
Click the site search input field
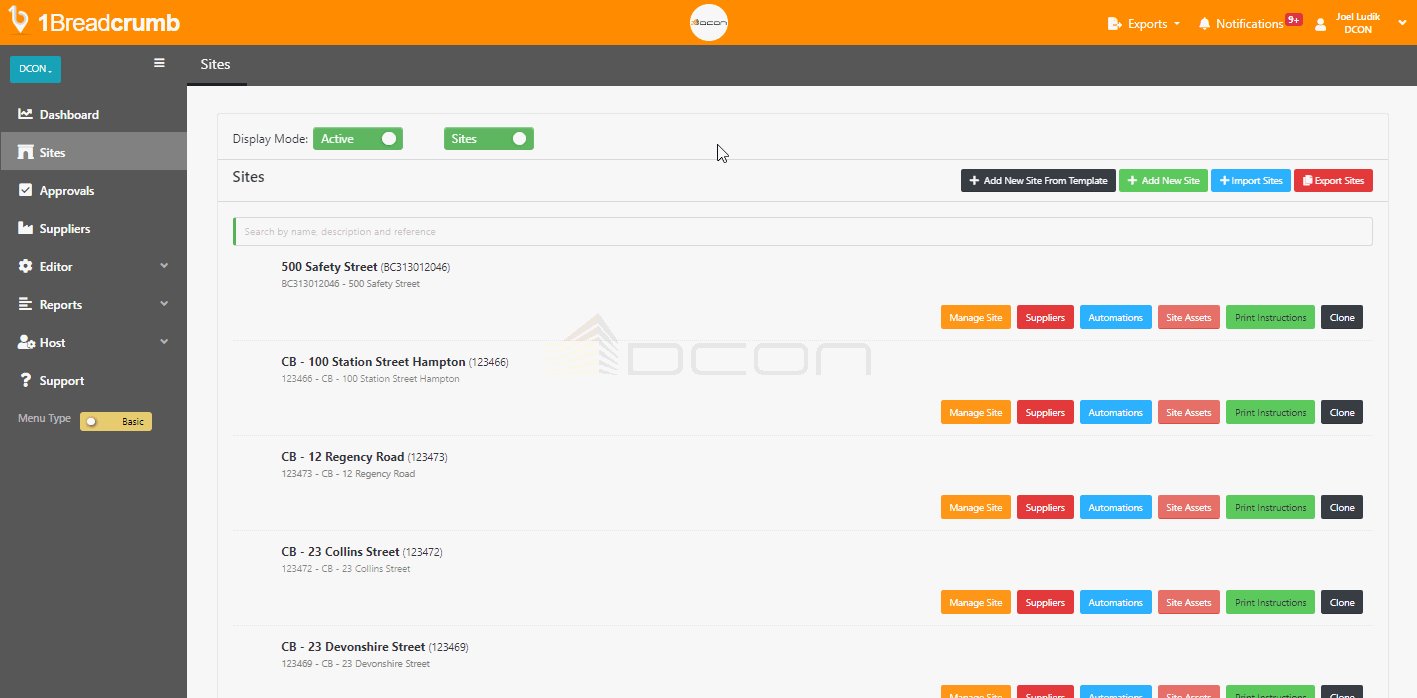[802, 232]
